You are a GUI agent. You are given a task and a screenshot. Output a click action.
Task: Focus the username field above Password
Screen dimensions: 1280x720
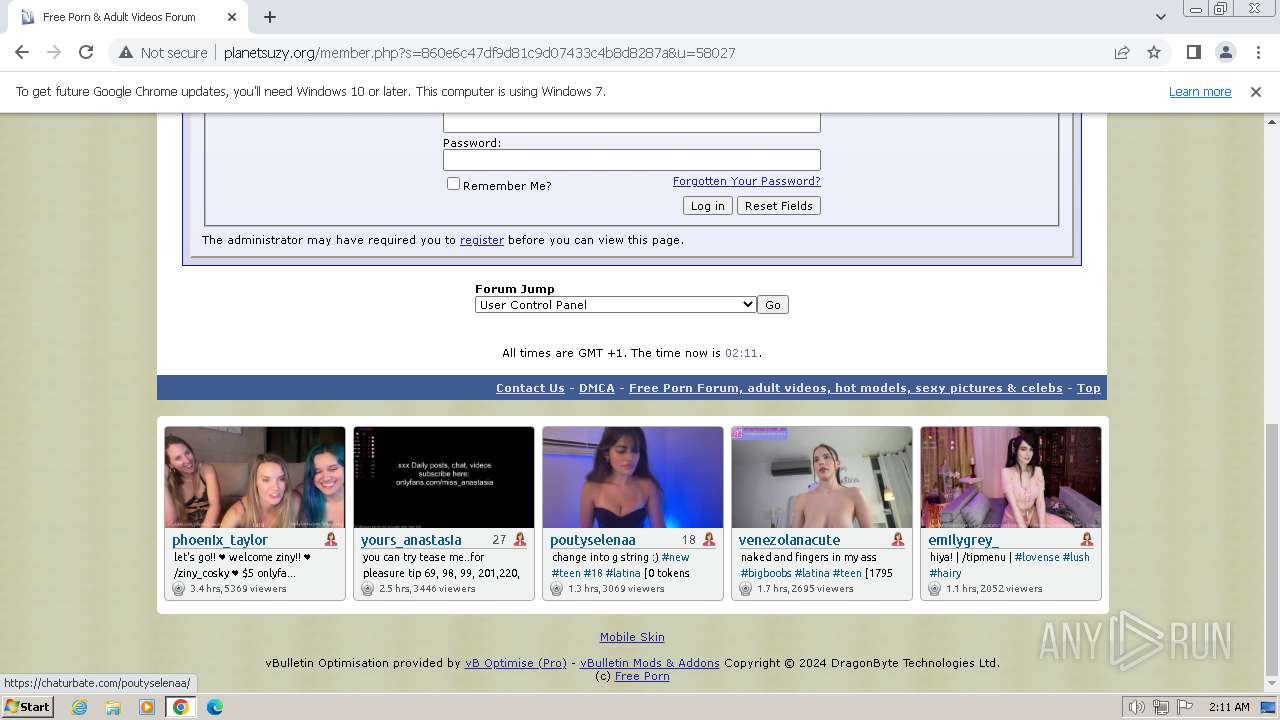point(631,122)
